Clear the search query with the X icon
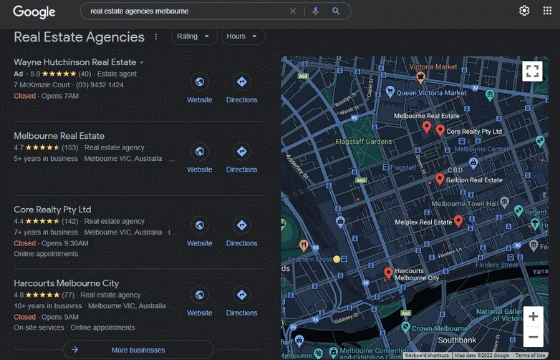Viewport: 560px width, 360px height. coord(293,11)
